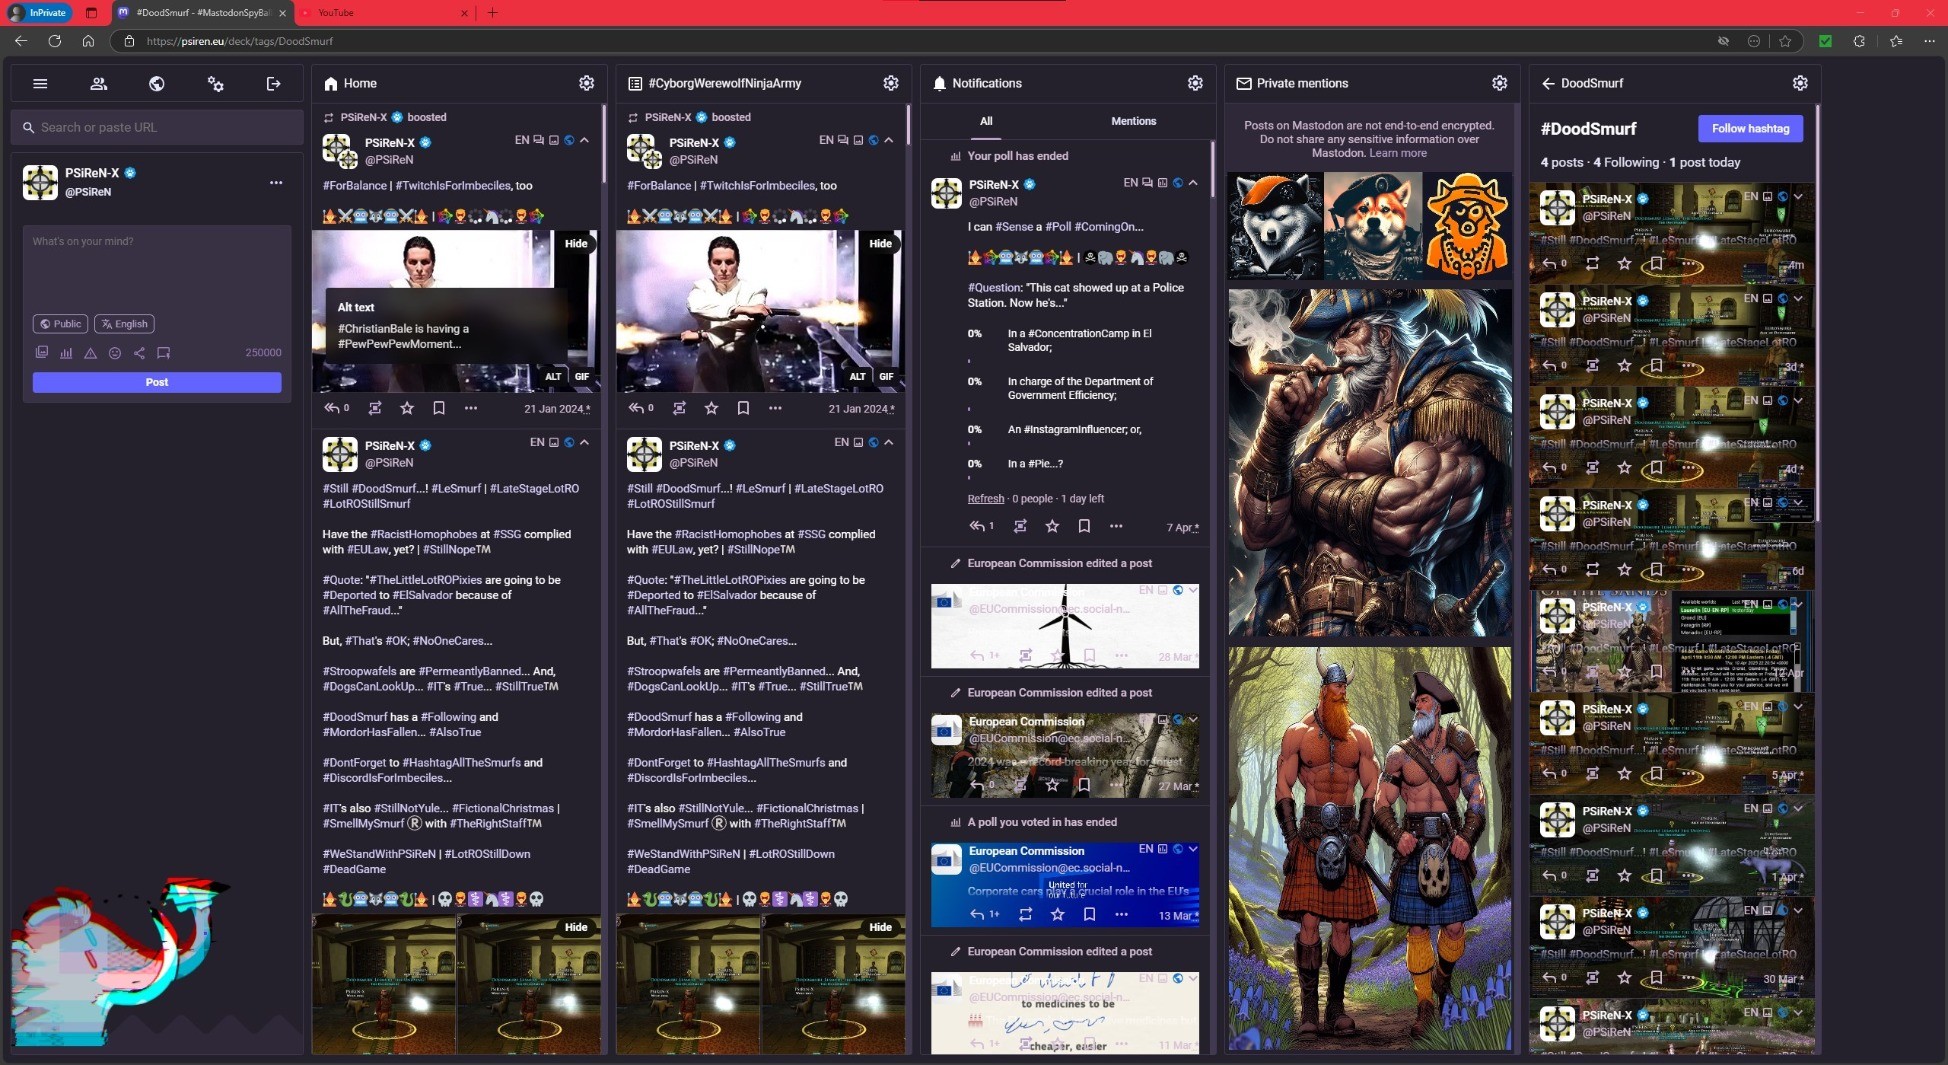The width and height of the screenshot is (1948, 1065).
Task: Open Notifications column settings gear
Action: point(1195,84)
